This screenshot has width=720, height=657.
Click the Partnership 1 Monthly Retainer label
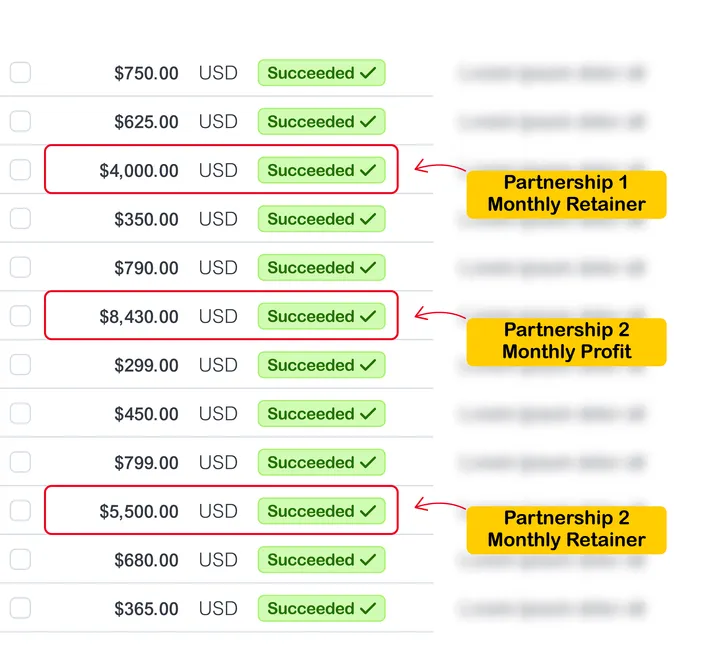(x=566, y=194)
